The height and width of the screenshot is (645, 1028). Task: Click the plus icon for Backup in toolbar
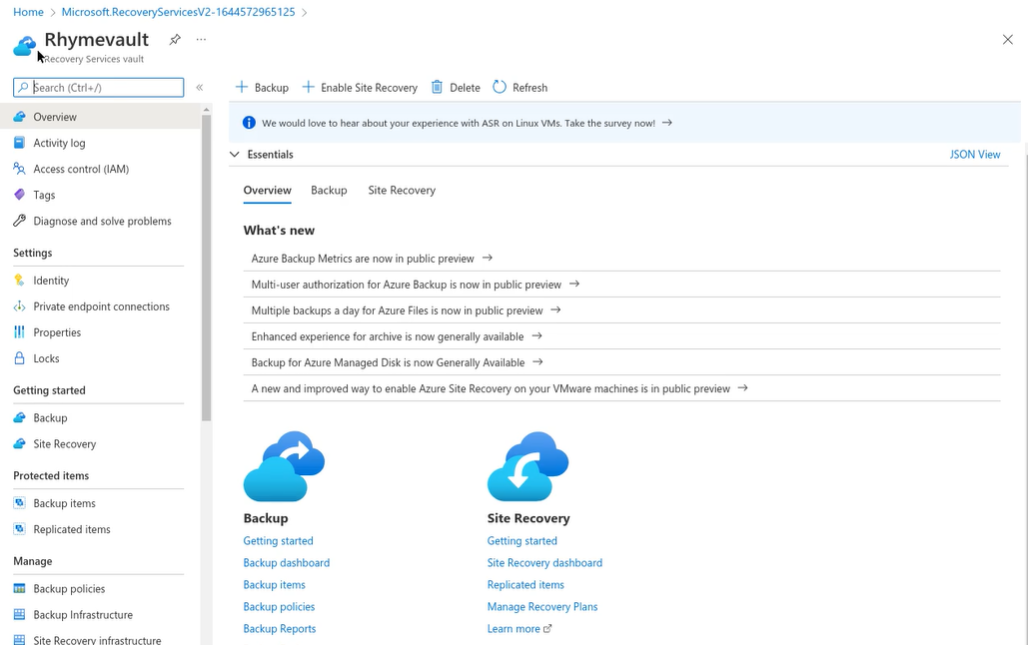(x=241, y=87)
